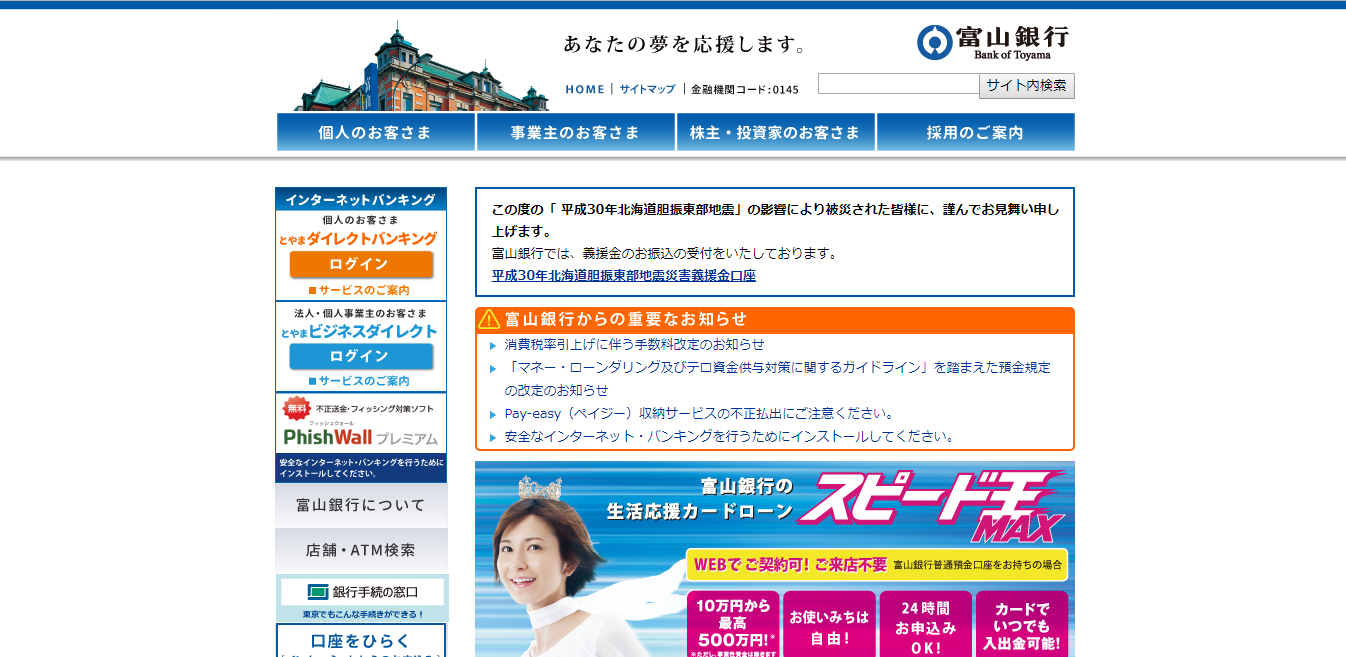This screenshot has width=1346, height=657.
Task: Click the サイト内検索 button
Action: (x=1027, y=85)
